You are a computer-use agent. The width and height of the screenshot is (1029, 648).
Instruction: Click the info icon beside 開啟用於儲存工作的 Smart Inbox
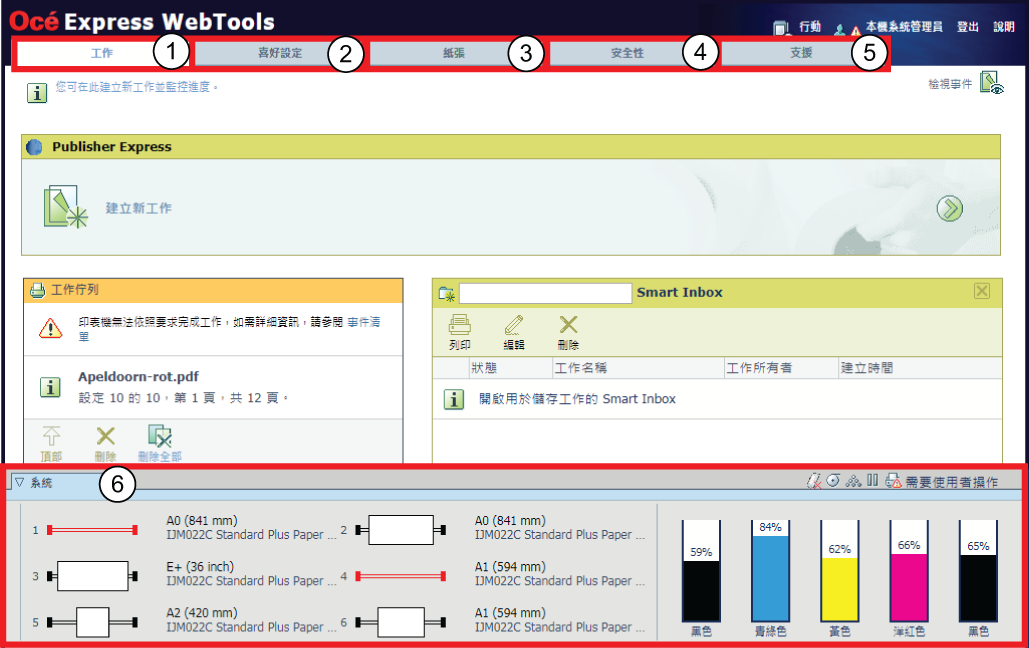tap(453, 399)
